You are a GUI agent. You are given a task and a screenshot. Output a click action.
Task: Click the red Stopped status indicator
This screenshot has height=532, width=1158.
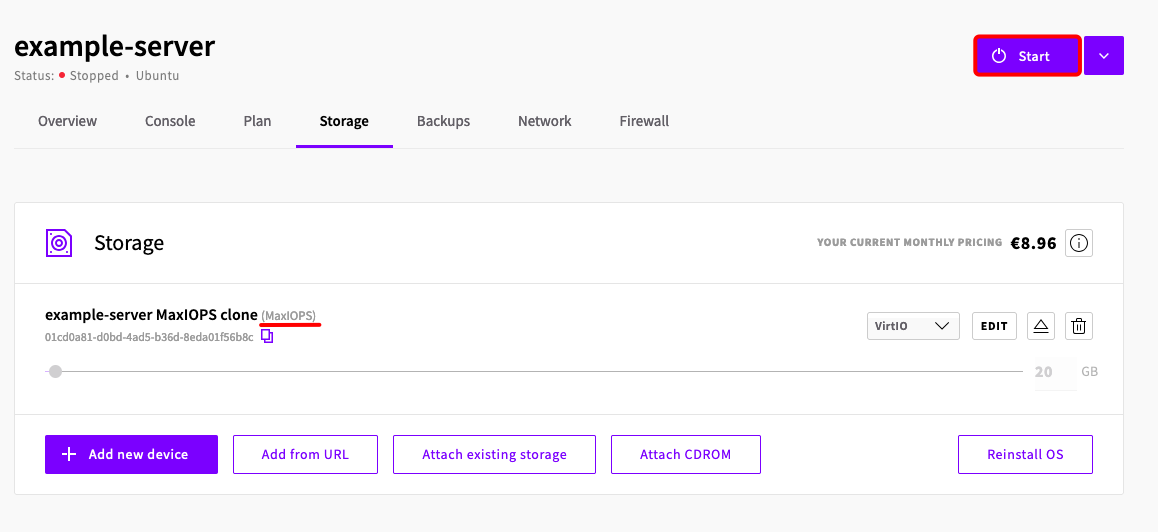pyautogui.click(x=63, y=75)
